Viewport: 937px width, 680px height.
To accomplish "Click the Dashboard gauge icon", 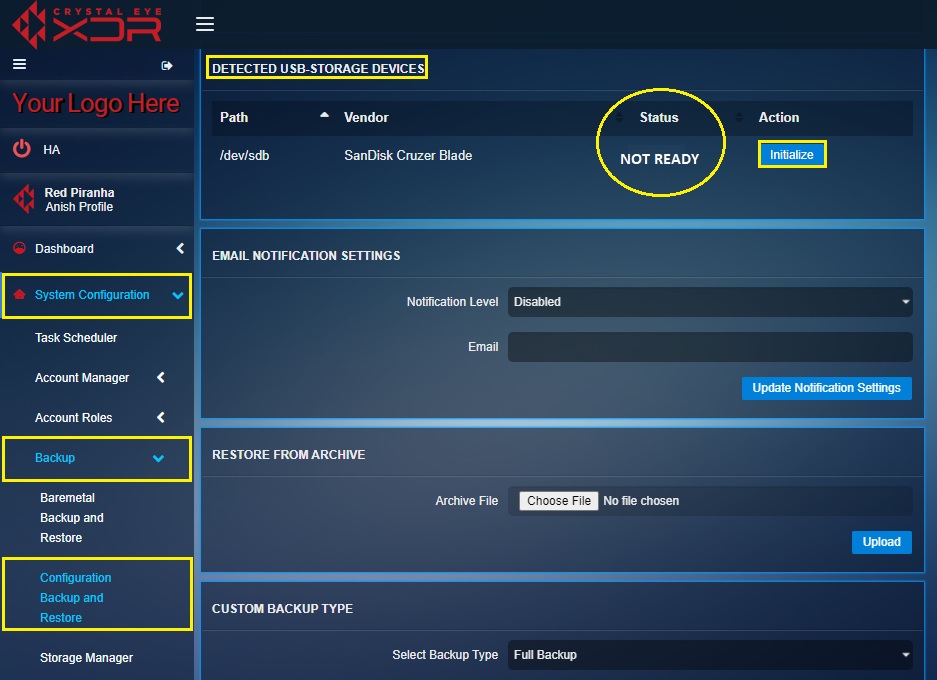I will (20, 248).
